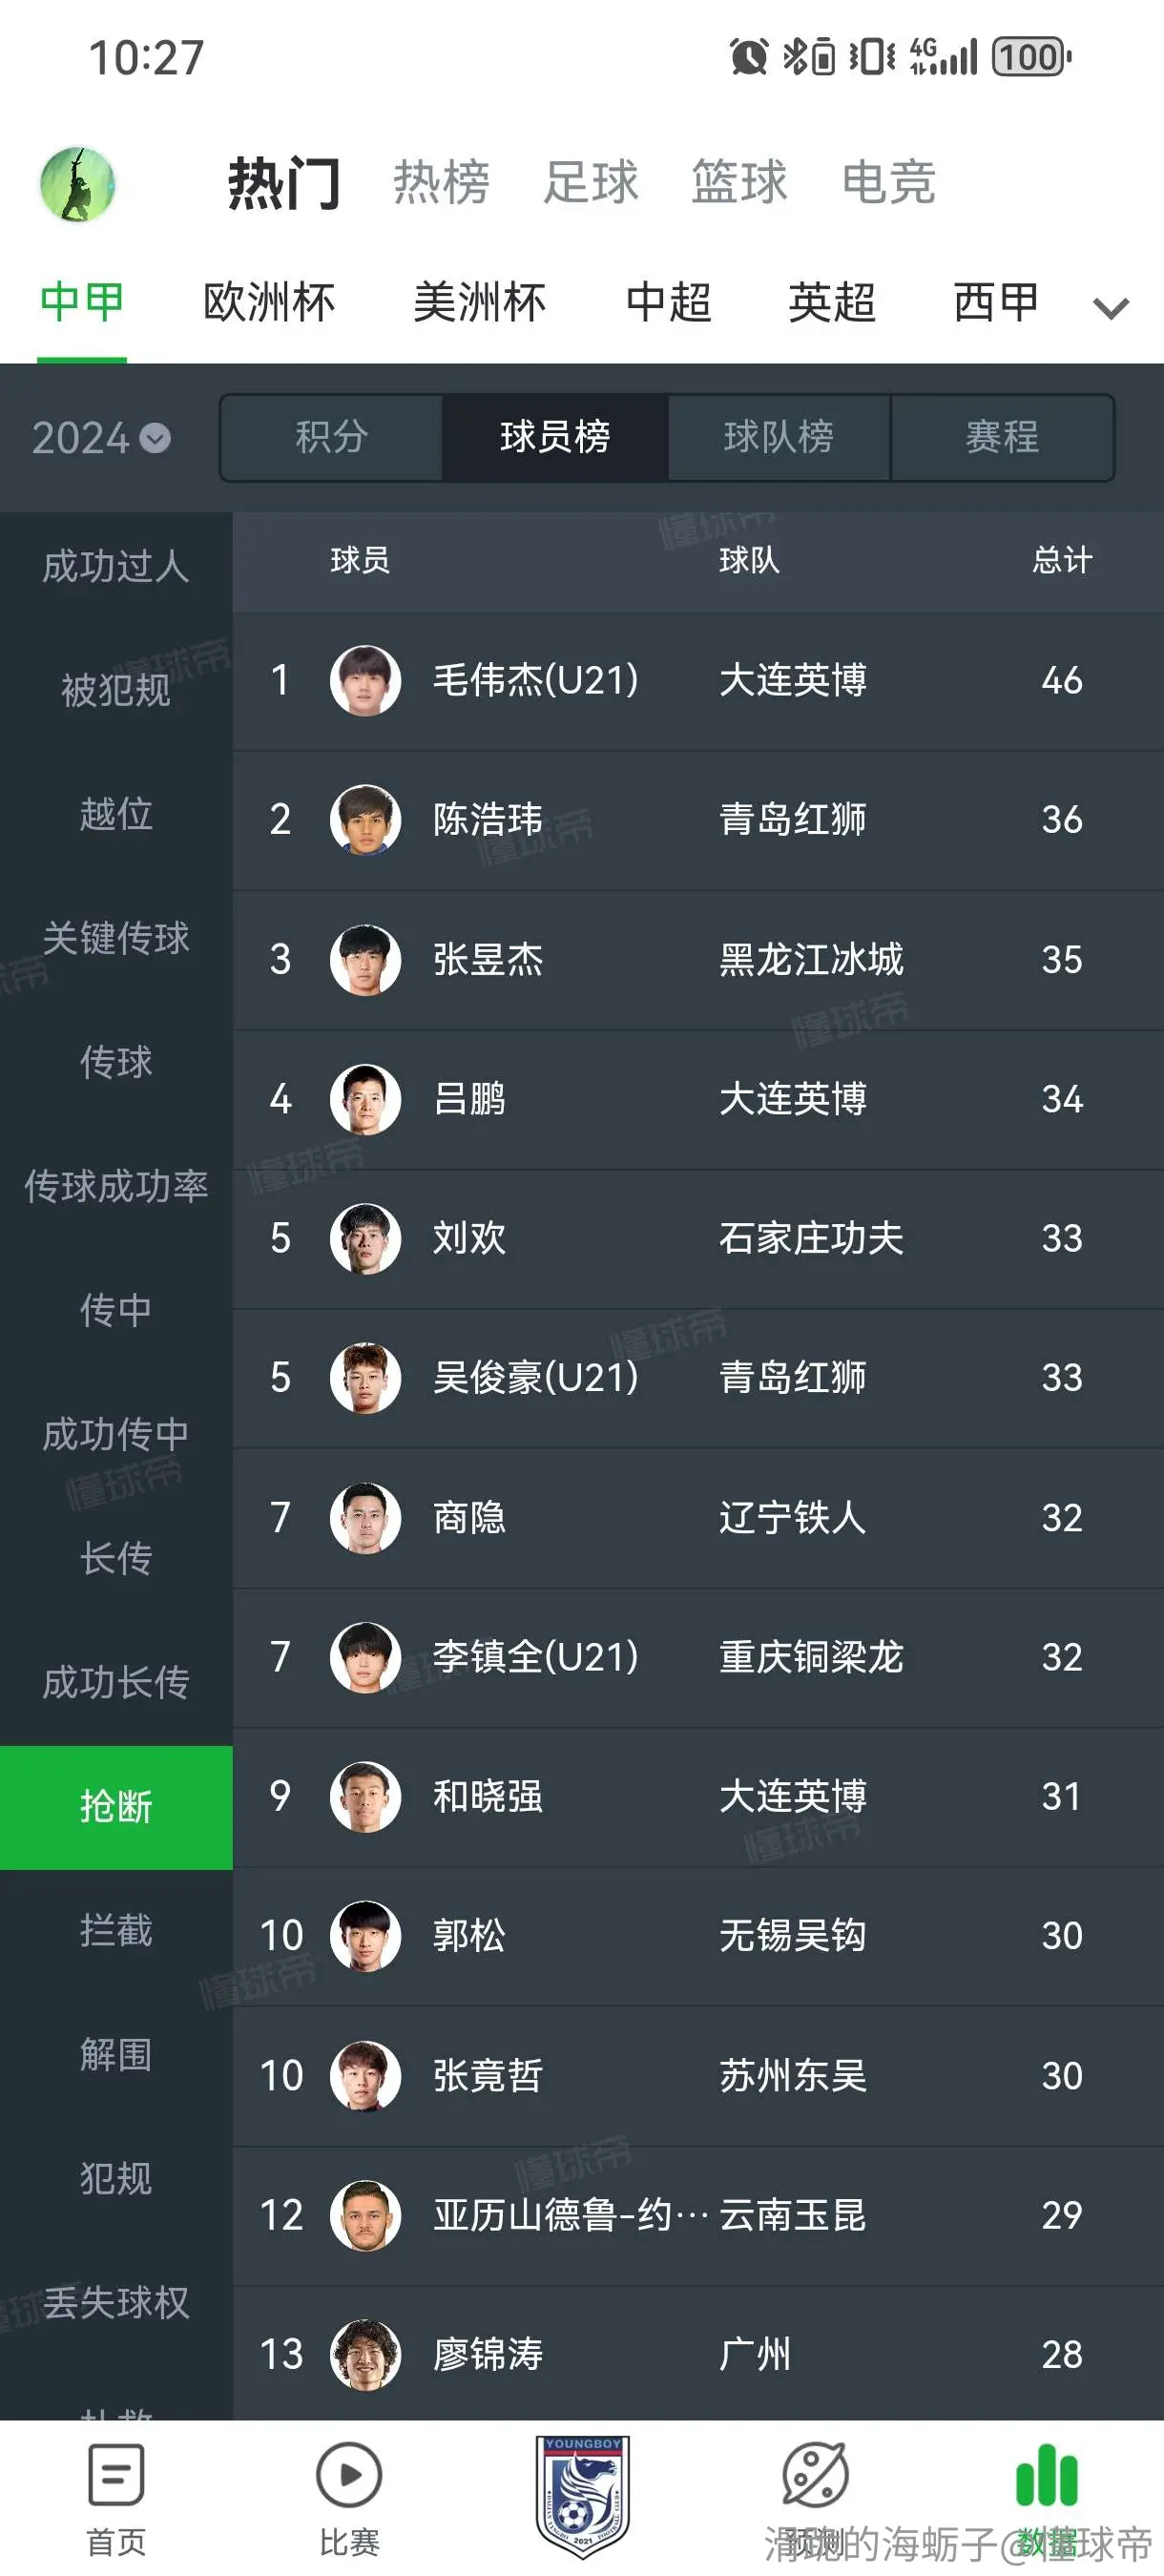Select the 欧洲杯 league tab
This screenshot has height=2576, width=1164.
pos(269,302)
